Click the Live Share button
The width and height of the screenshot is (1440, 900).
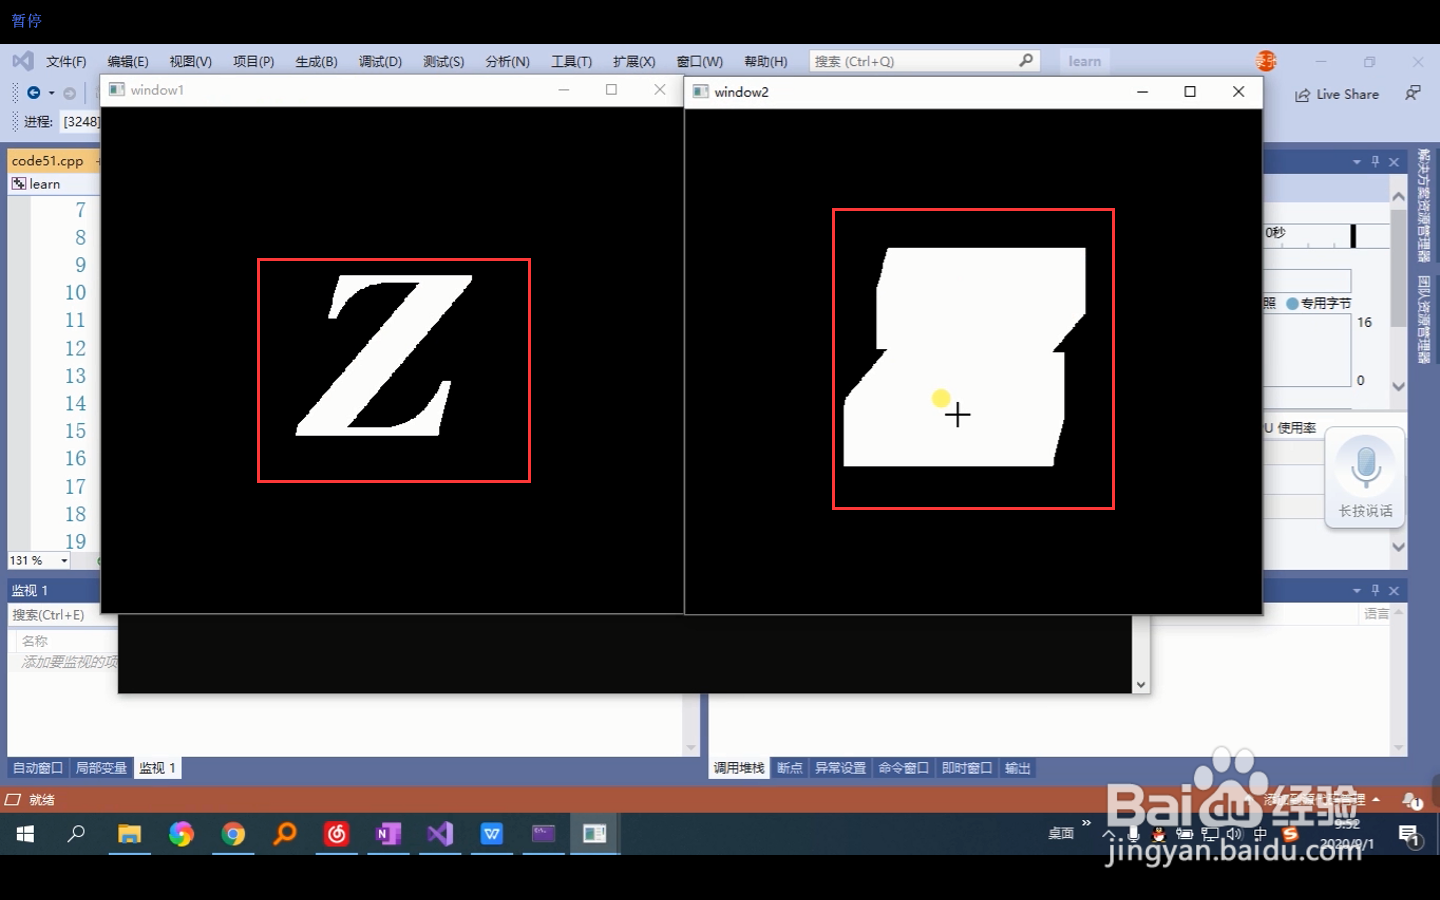[x=1337, y=94]
